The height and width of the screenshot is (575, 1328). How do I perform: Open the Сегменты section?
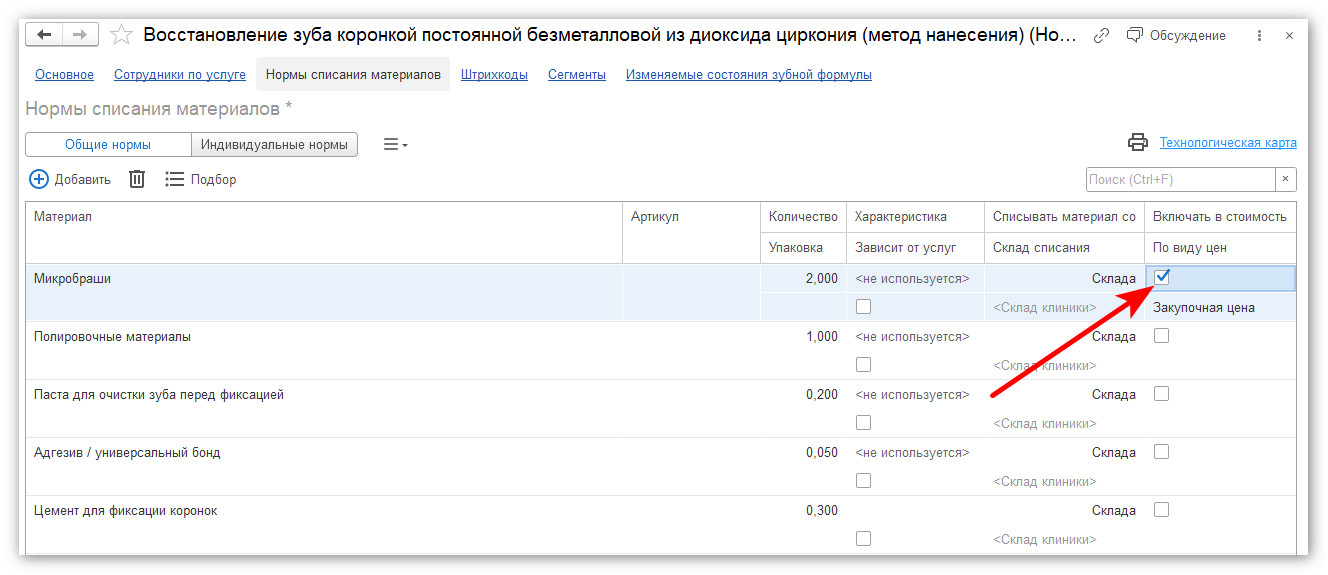pos(577,75)
